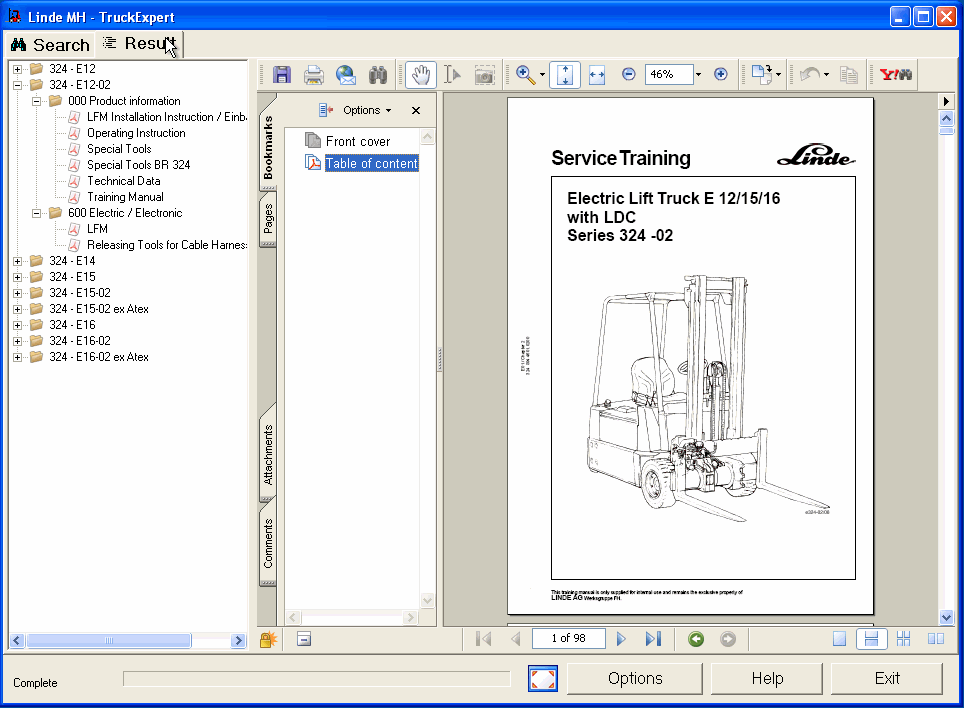This screenshot has height=708, width=964.
Task: Expand the 324 - E15-02 folder
Action: point(17,293)
